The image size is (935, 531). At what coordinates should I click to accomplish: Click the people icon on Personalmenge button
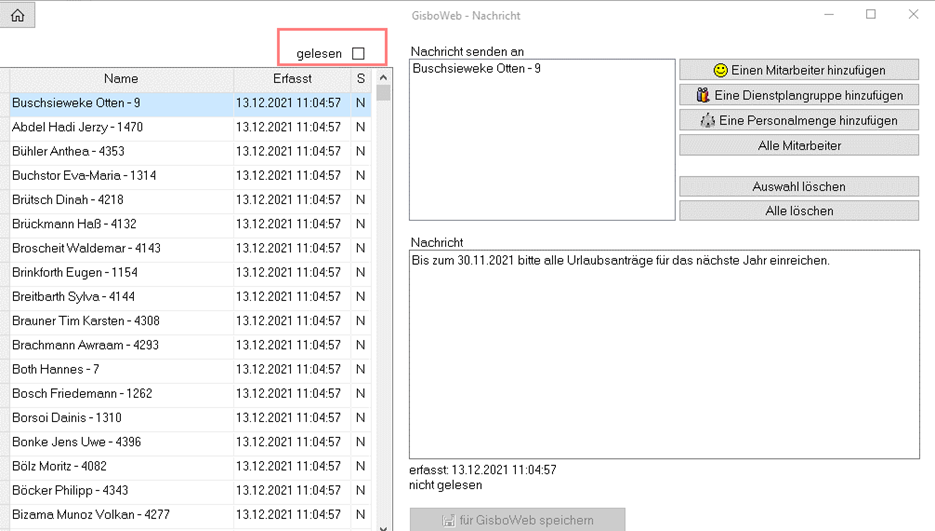point(707,121)
